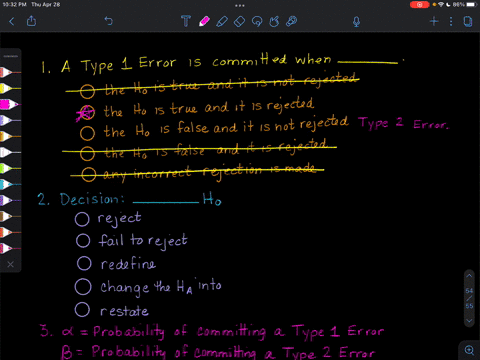Pick the brown pen preset
The height and width of the screenshot is (360, 480).
[10, 216]
